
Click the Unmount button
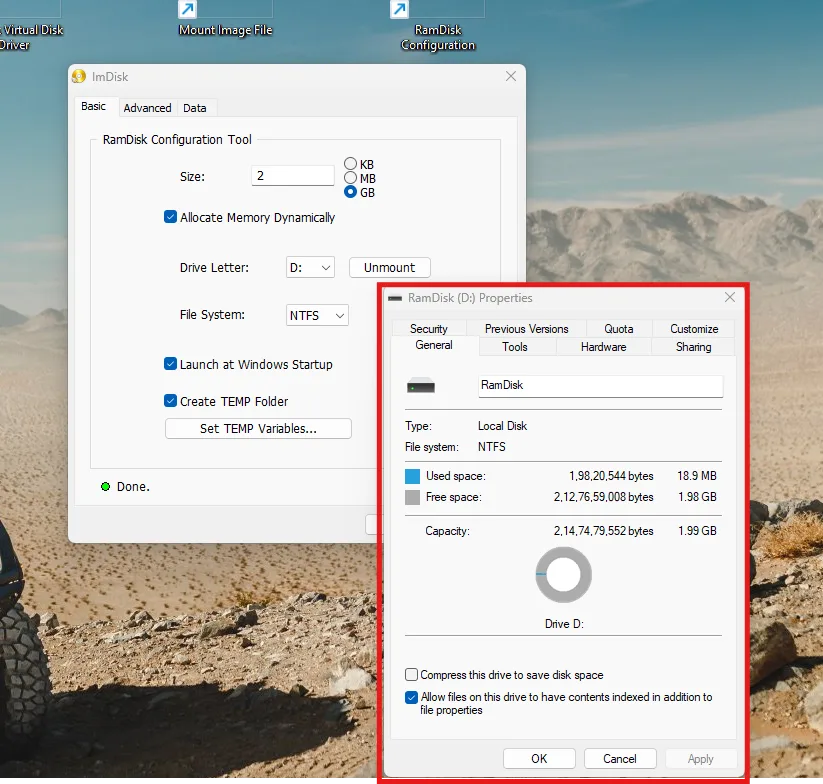coord(389,268)
